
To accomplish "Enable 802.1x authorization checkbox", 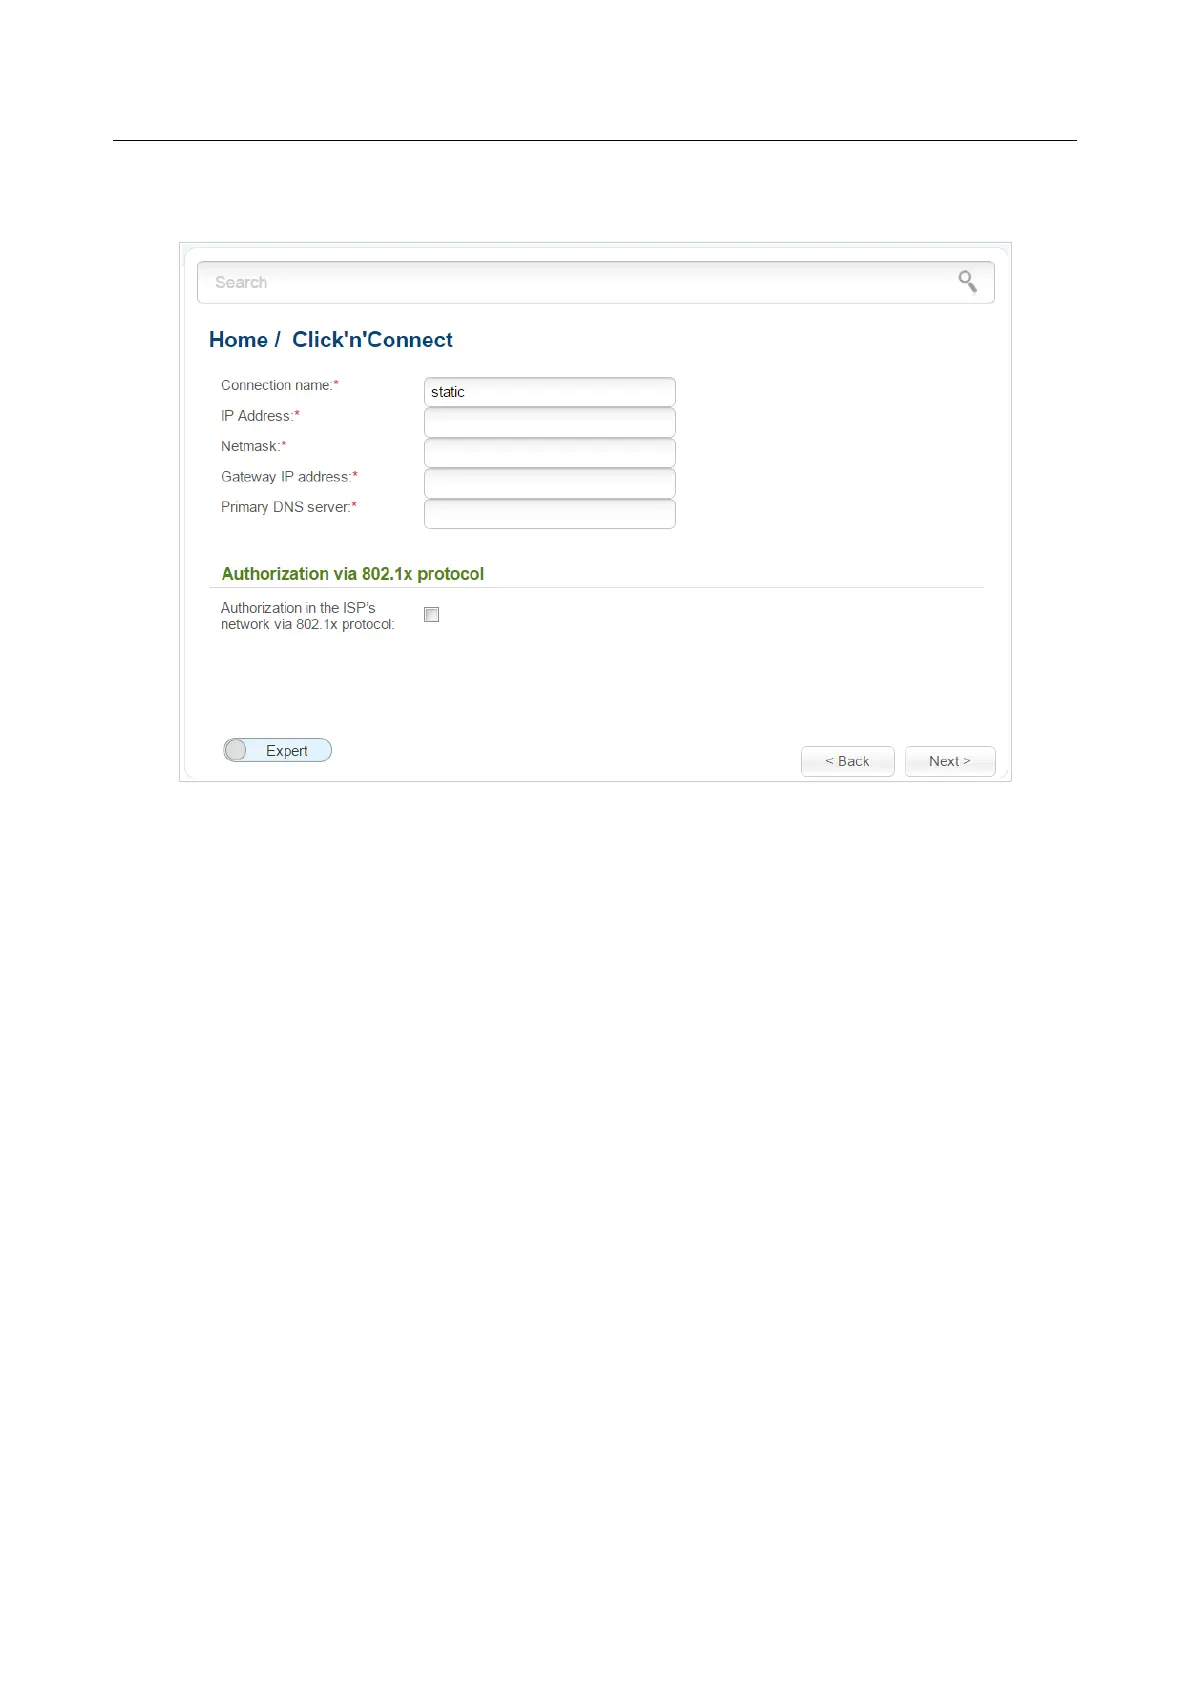I will click(x=432, y=615).
